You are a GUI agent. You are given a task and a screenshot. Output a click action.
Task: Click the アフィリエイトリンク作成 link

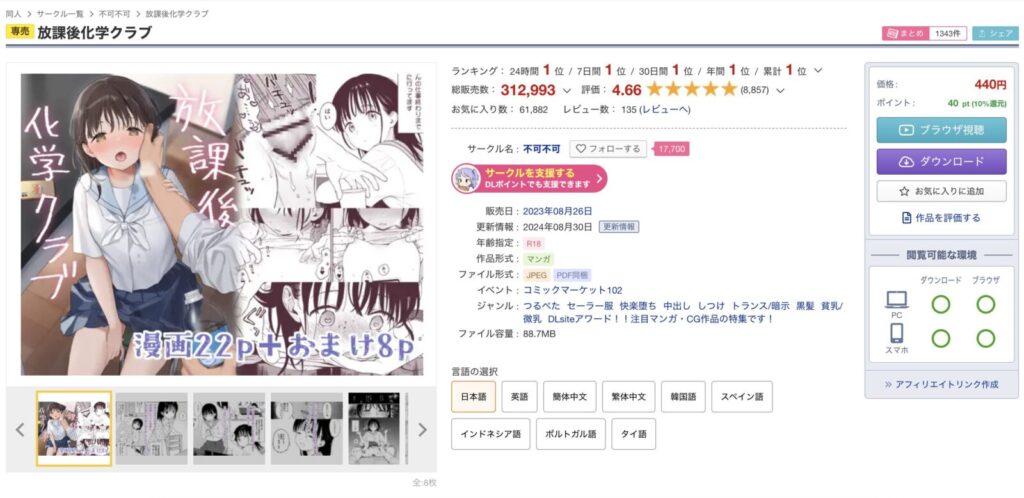[941, 384]
